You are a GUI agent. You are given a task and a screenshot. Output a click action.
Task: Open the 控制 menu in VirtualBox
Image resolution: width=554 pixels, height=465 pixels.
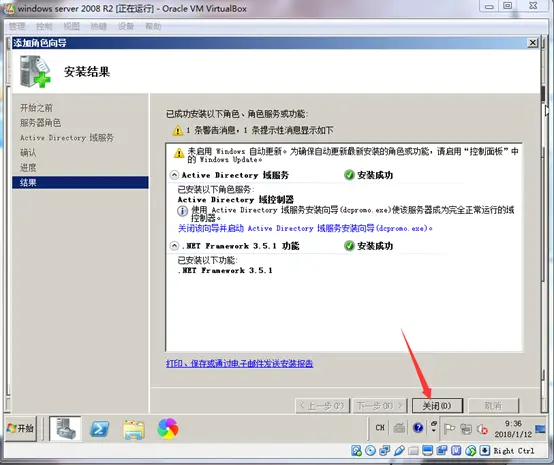coord(44,27)
